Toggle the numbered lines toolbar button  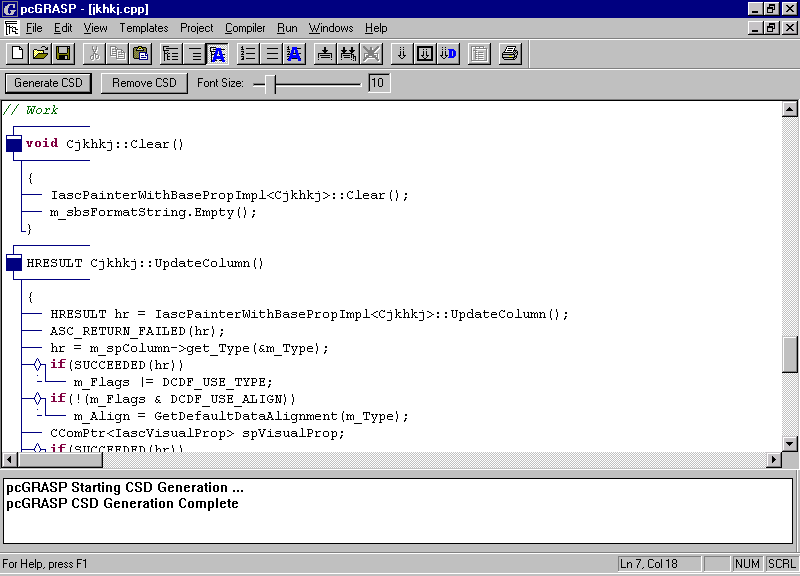click(x=249, y=54)
